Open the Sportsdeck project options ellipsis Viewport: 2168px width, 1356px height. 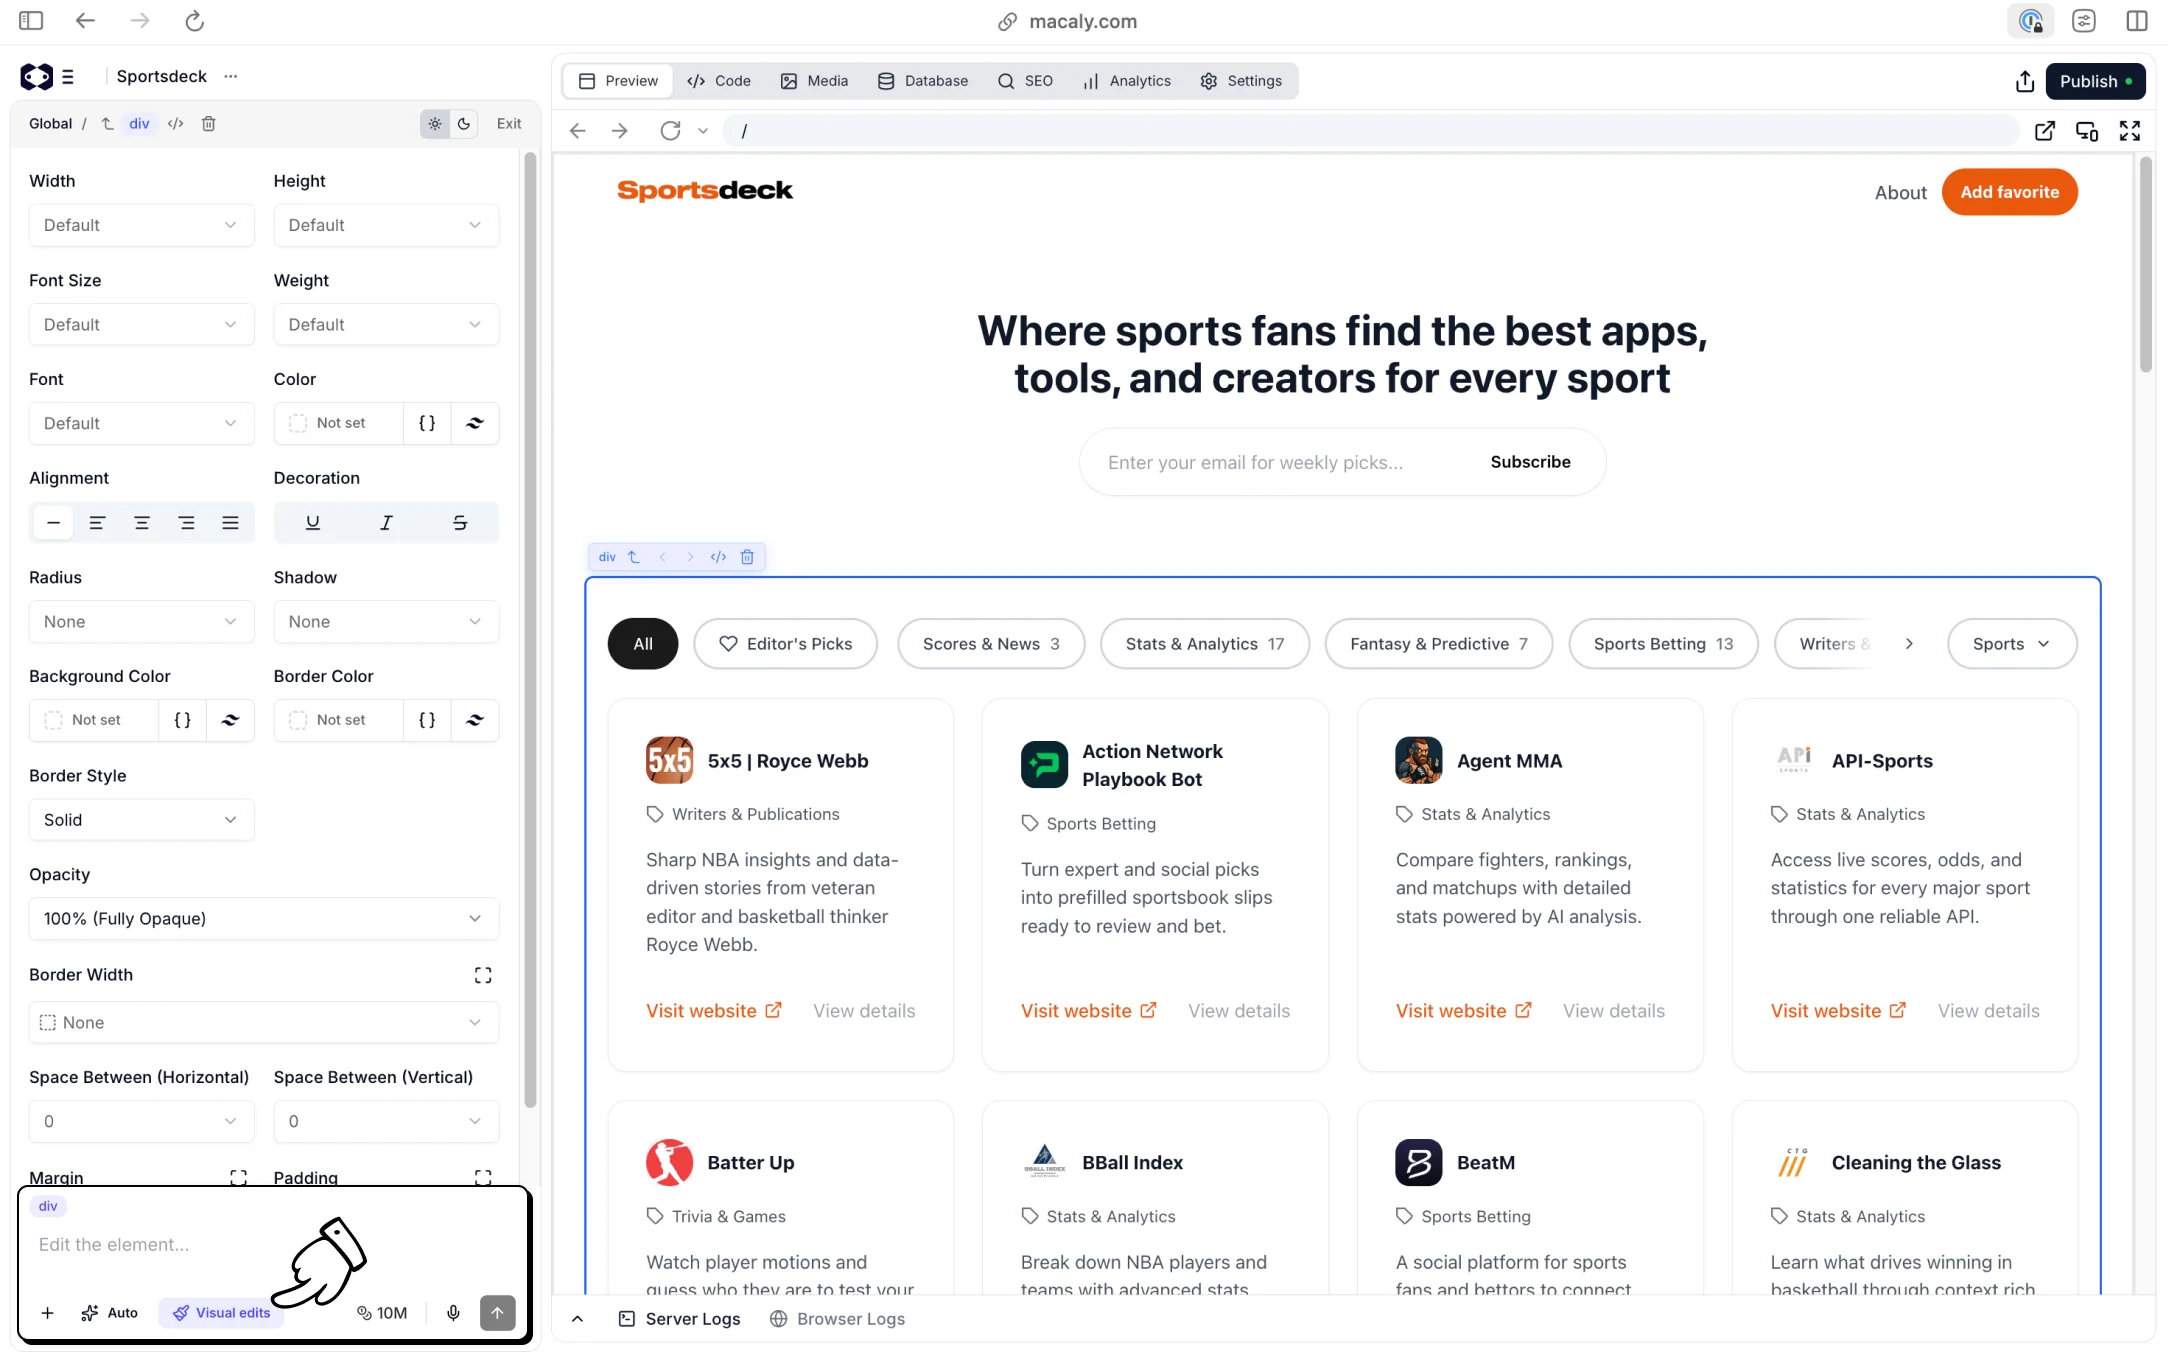(x=231, y=76)
